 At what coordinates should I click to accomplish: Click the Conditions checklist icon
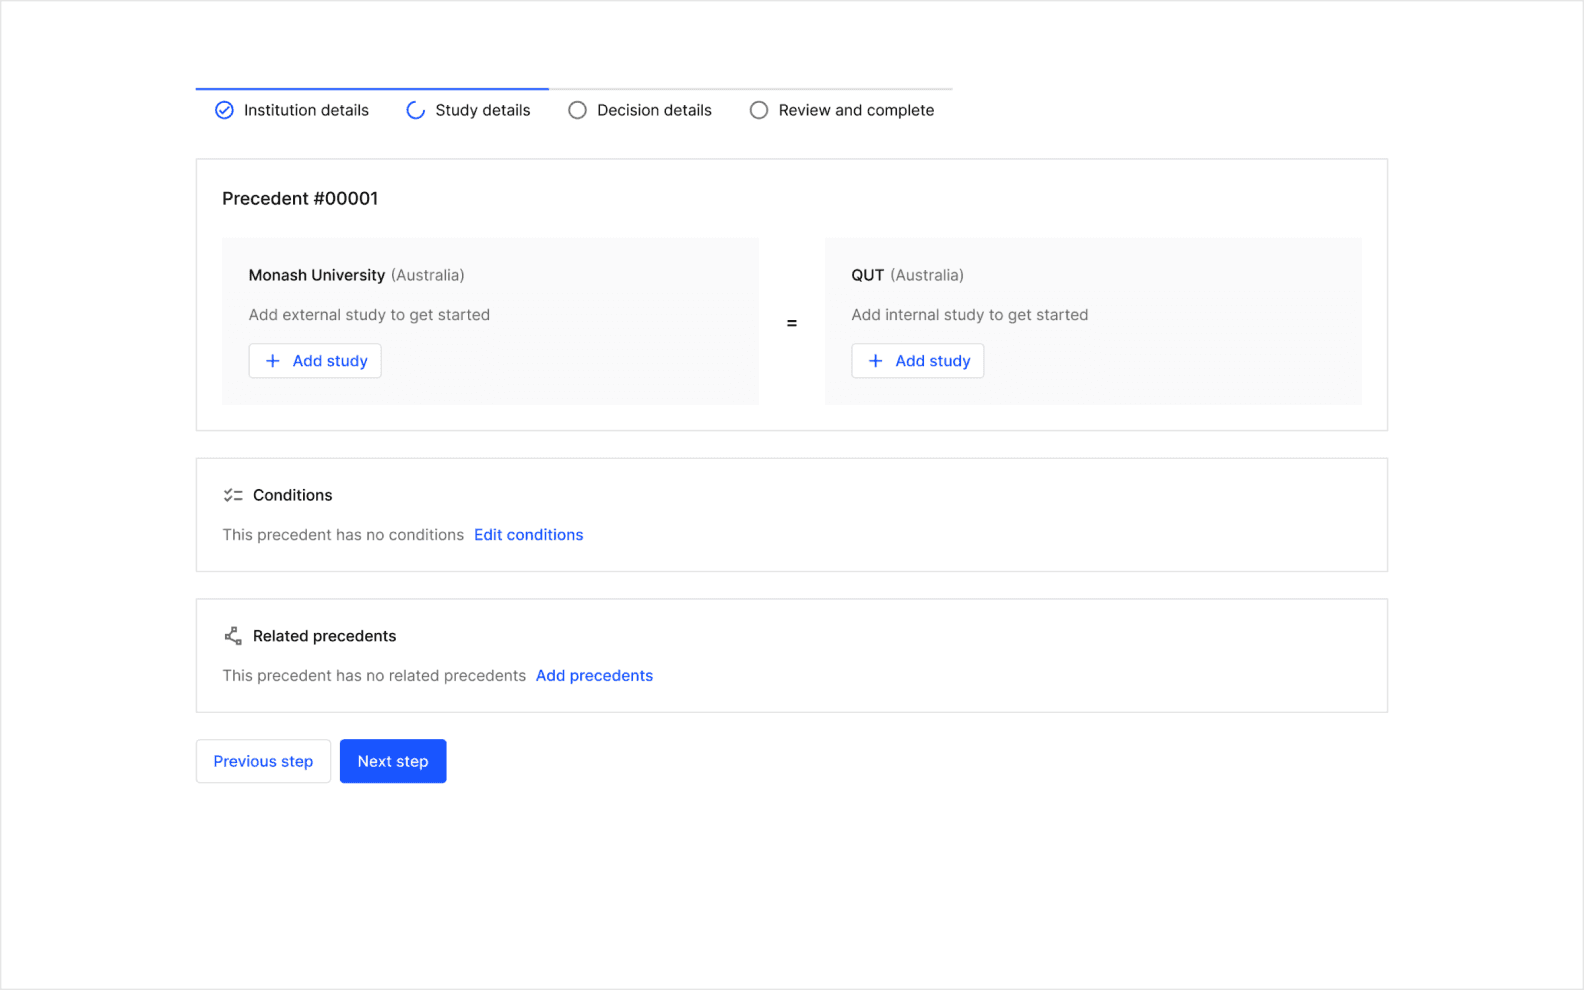[x=233, y=495]
